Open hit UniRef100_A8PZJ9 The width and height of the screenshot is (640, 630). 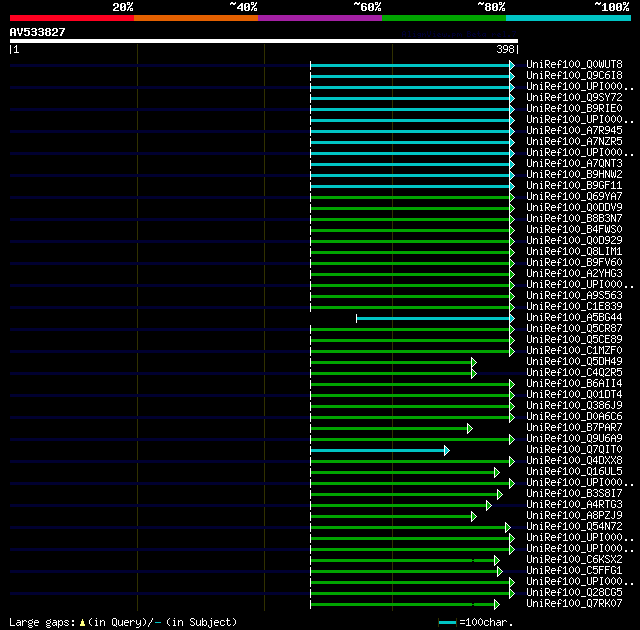[574, 516]
